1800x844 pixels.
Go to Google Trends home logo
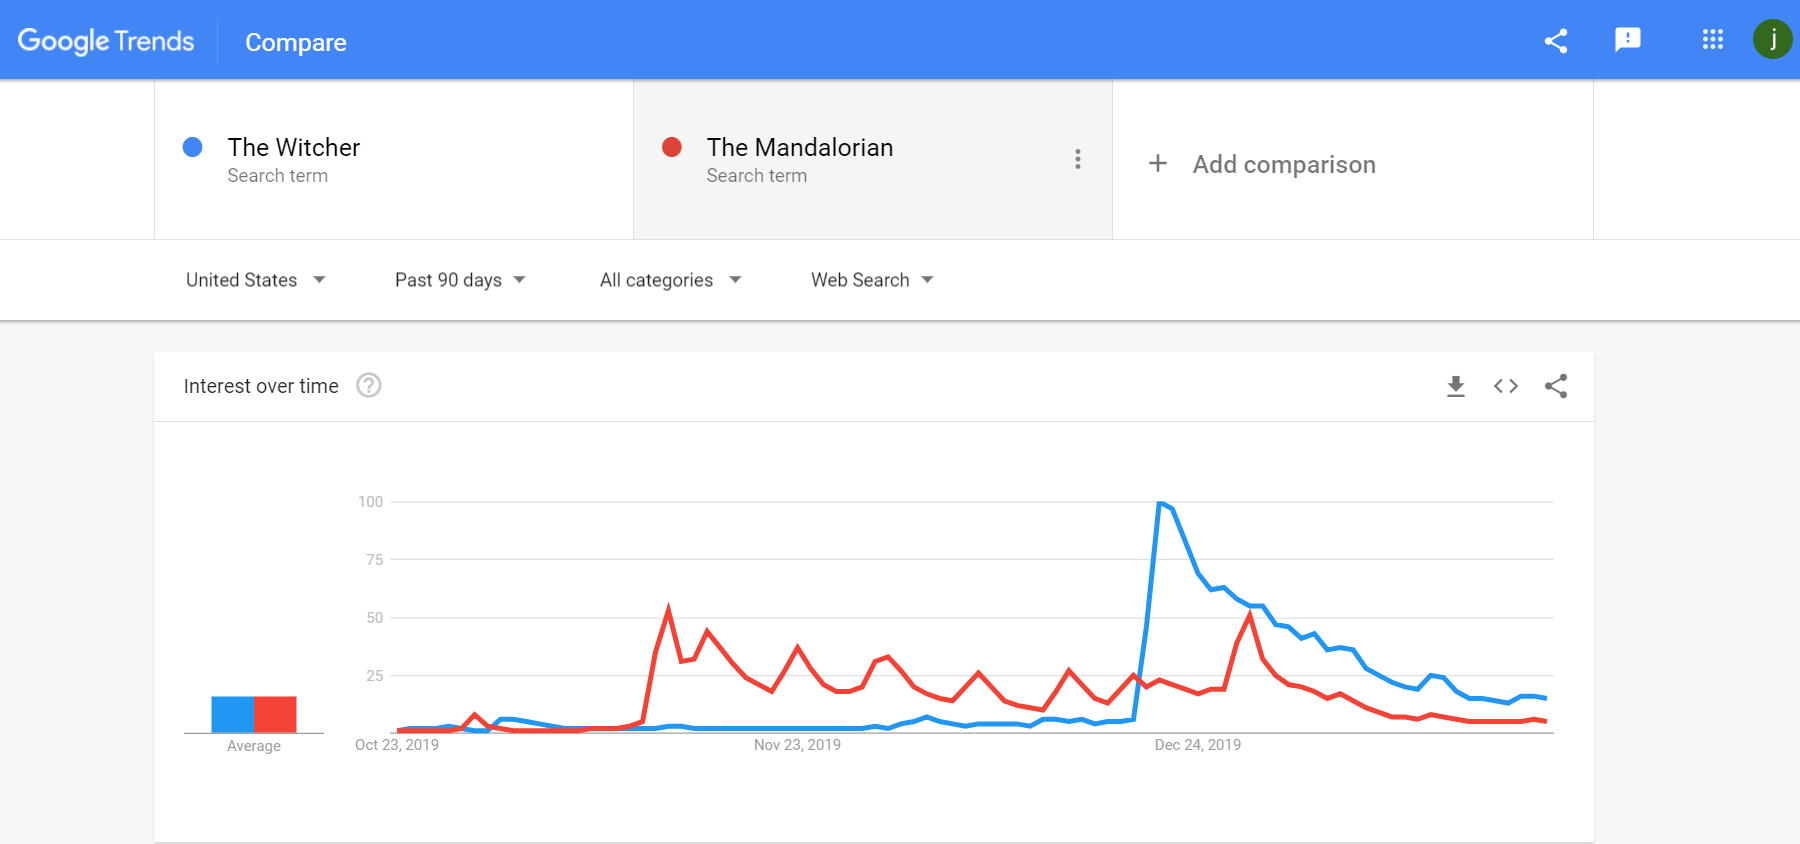click(106, 41)
